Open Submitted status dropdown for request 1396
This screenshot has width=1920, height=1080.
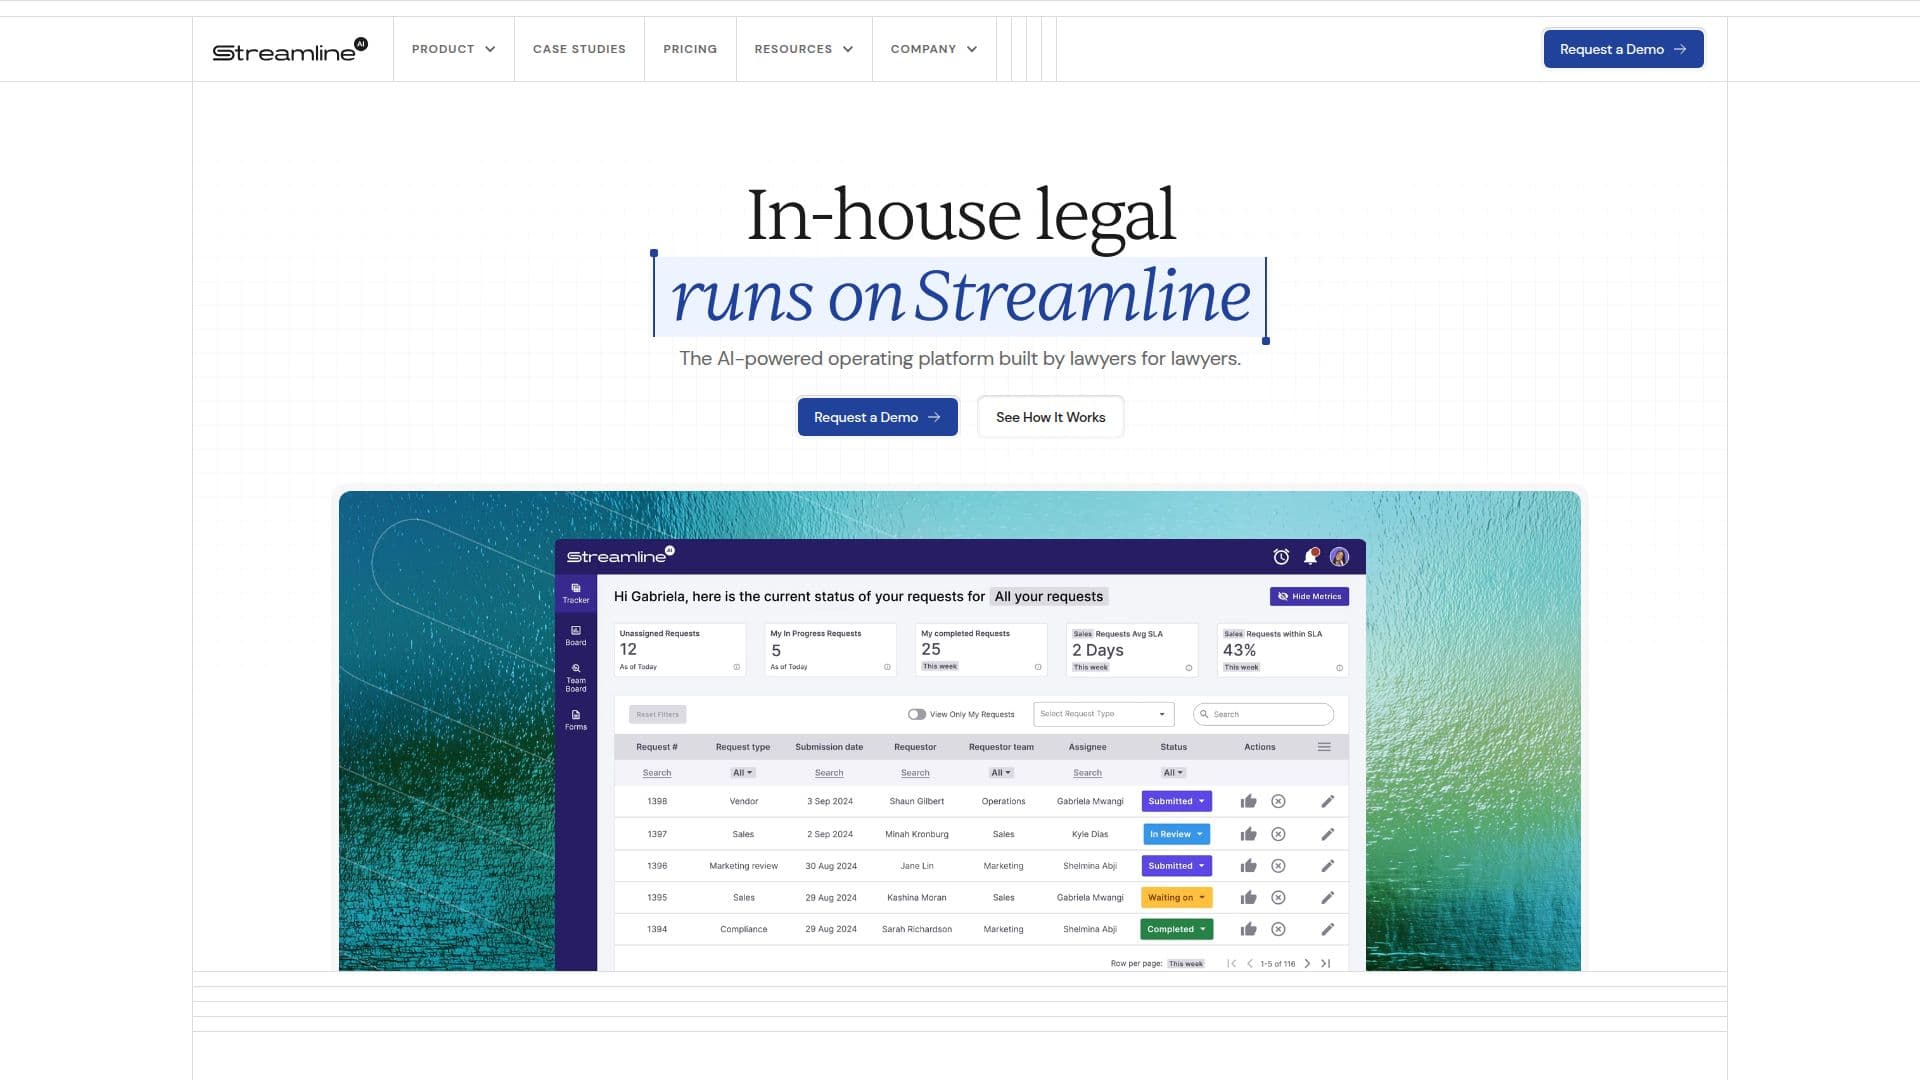[1176, 866]
